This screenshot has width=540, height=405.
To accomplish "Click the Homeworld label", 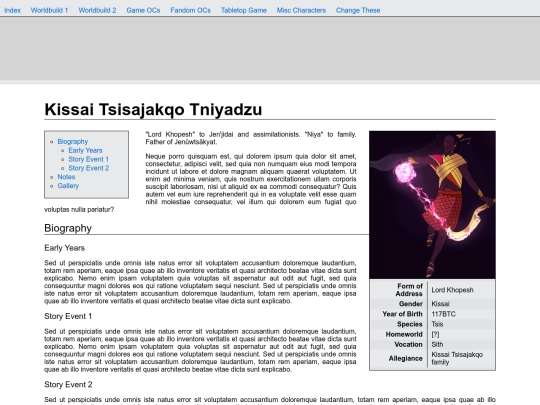I will [404, 334].
